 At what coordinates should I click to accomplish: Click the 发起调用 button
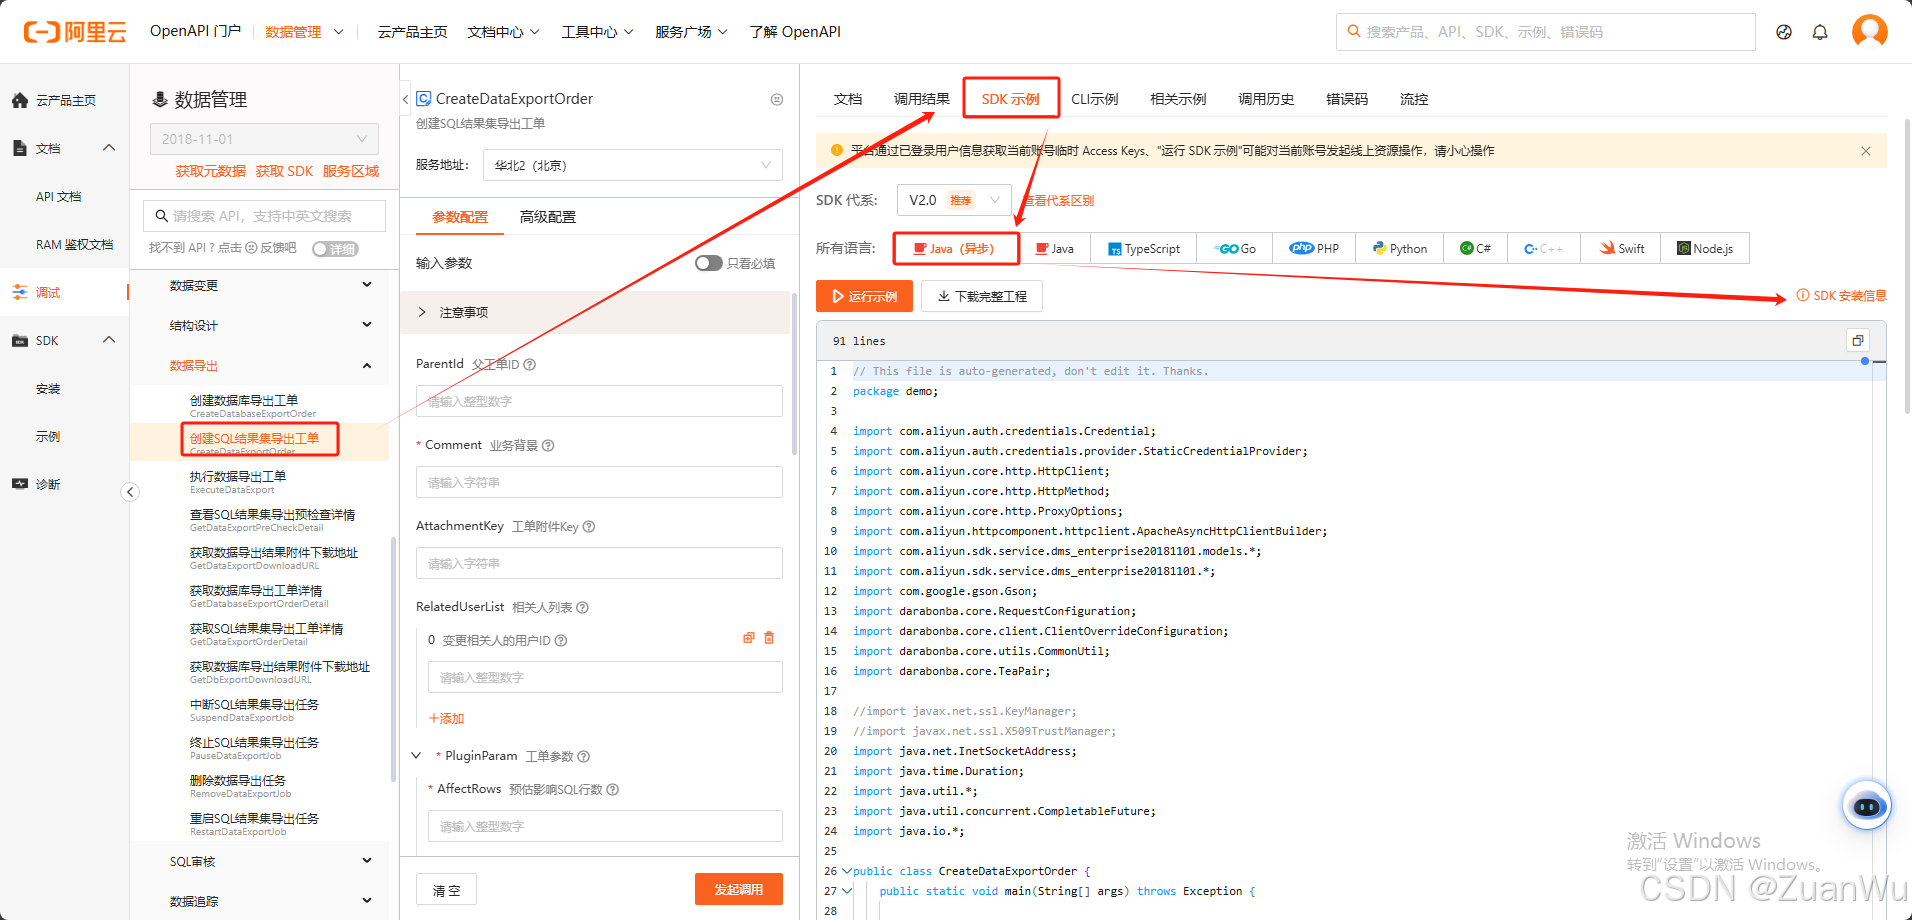tap(738, 889)
